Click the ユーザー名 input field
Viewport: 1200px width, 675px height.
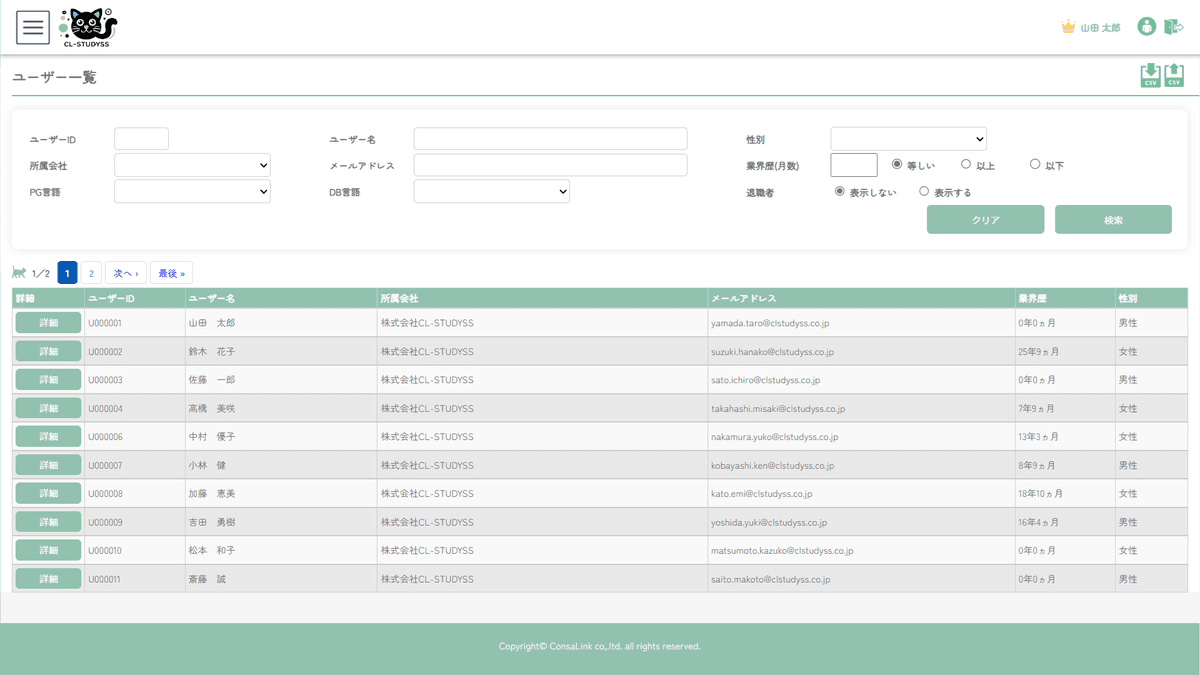[x=550, y=139]
